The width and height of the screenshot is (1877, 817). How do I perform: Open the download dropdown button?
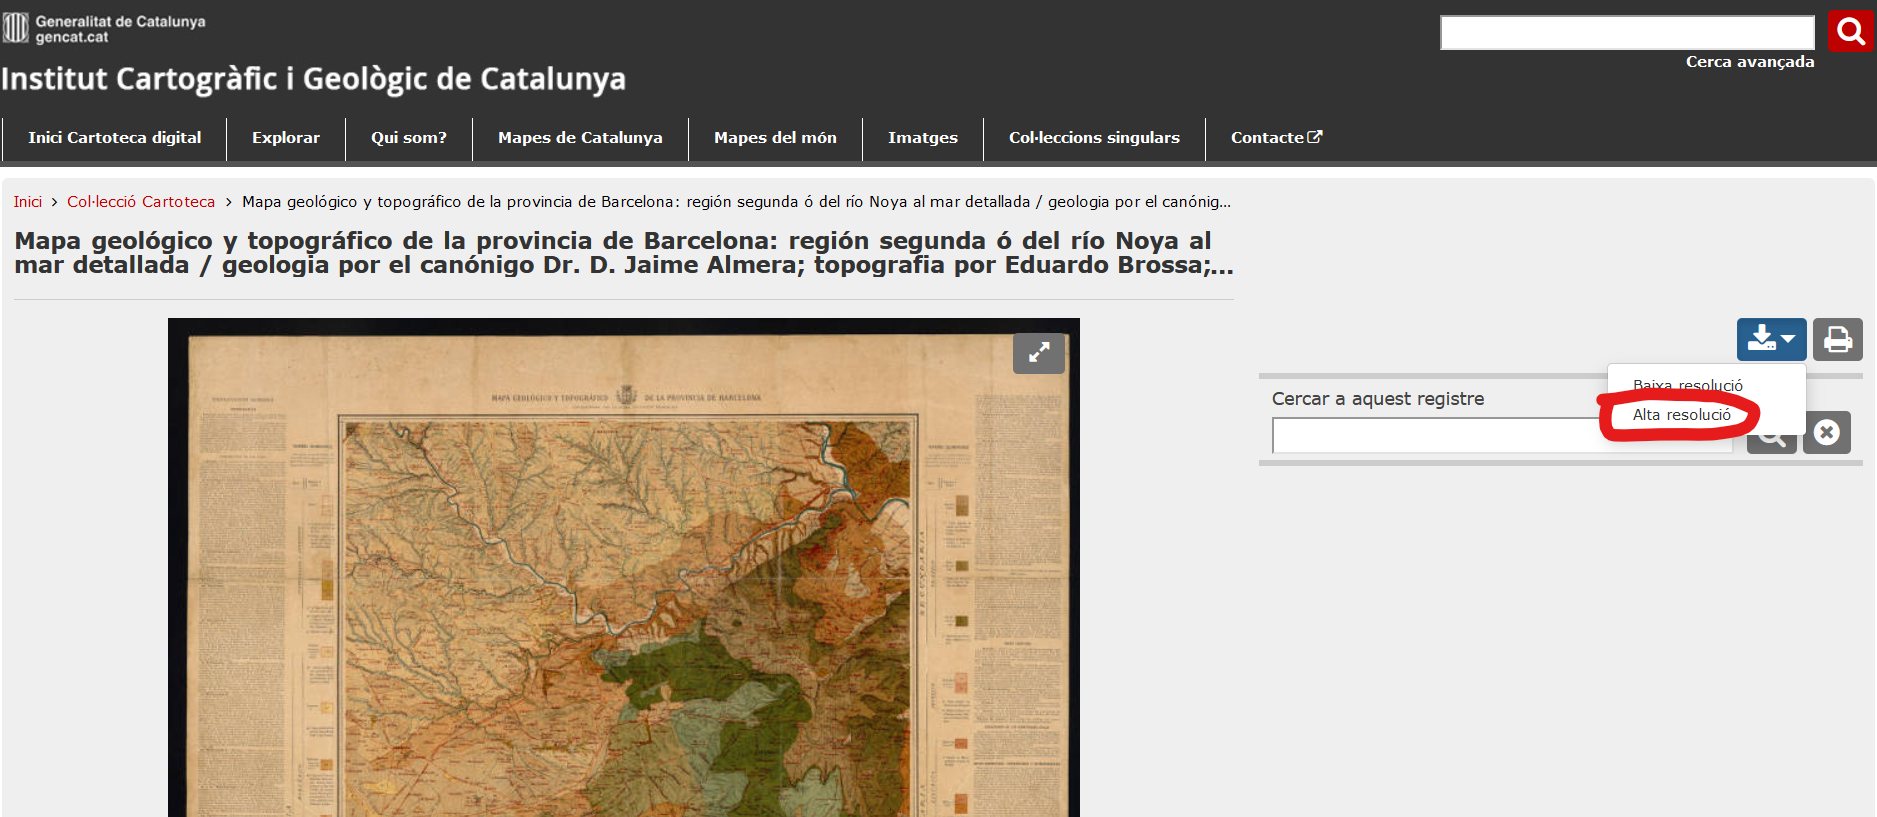coord(1771,340)
